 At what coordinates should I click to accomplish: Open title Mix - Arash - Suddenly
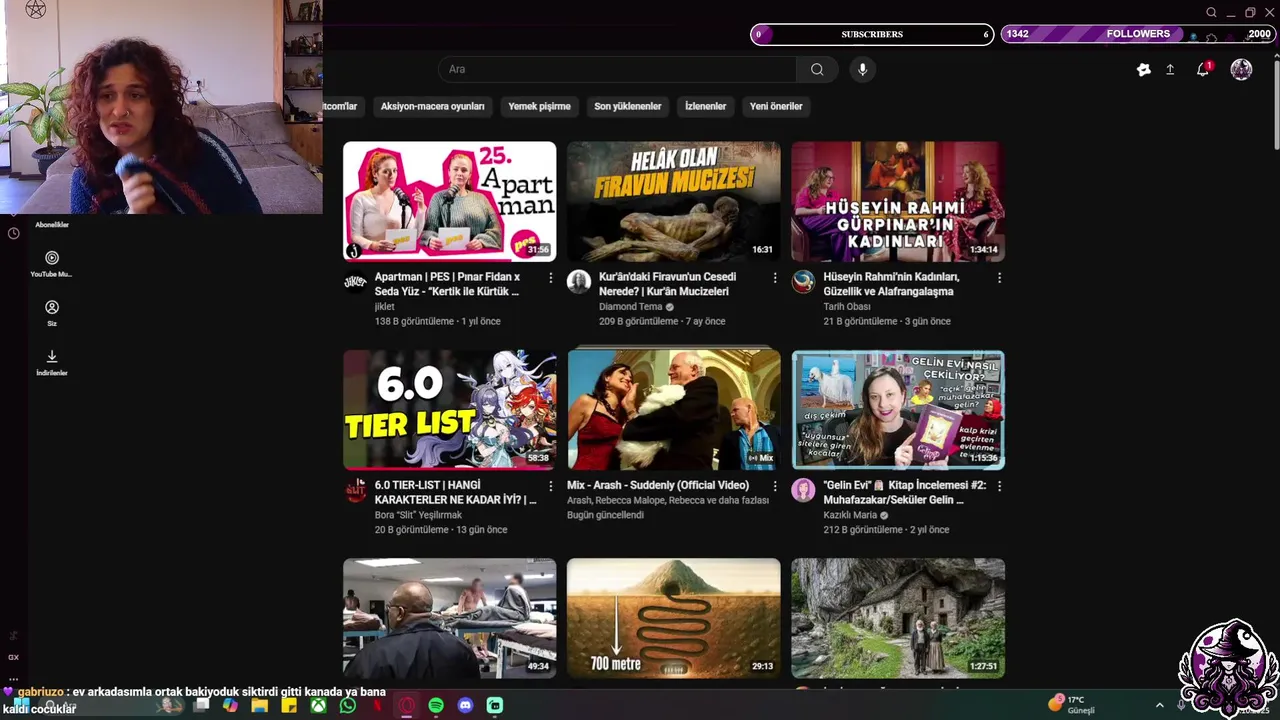[658, 485]
